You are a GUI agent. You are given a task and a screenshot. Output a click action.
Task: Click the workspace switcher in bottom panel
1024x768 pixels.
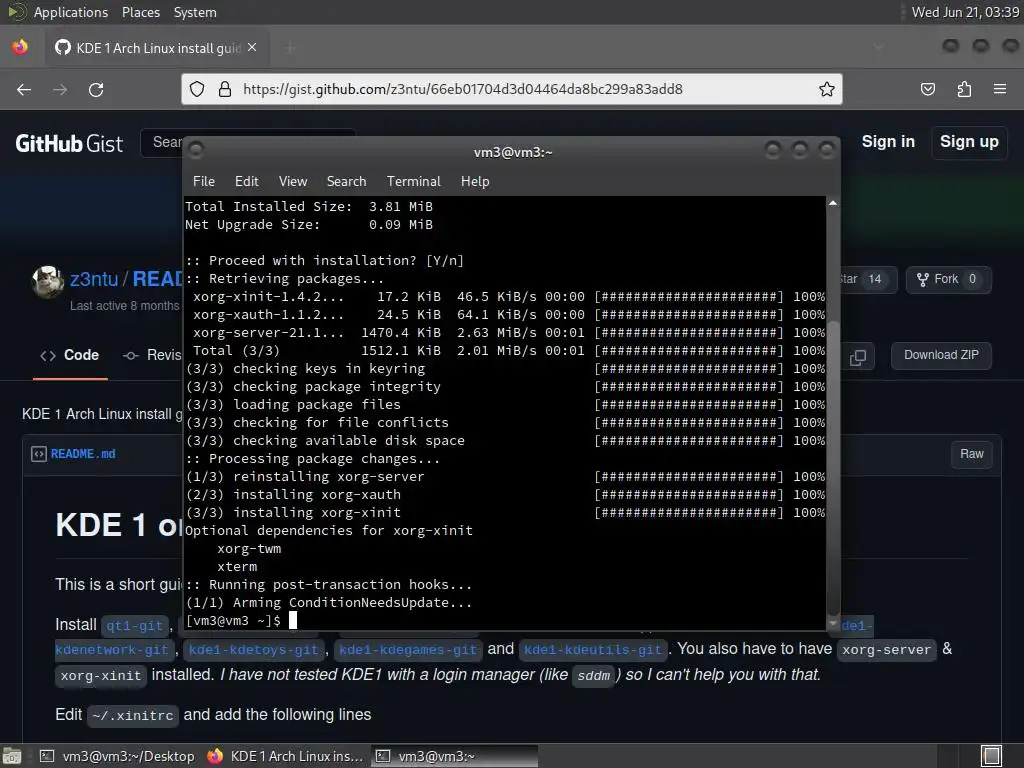click(x=991, y=756)
